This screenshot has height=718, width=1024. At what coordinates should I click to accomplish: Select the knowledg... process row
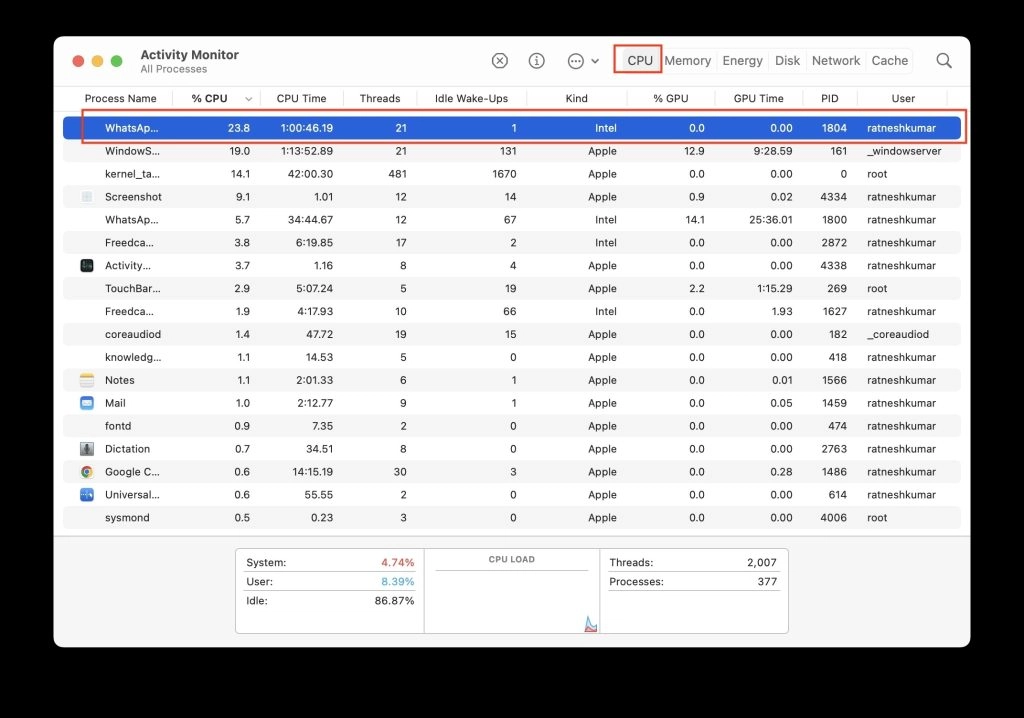pos(512,357)
